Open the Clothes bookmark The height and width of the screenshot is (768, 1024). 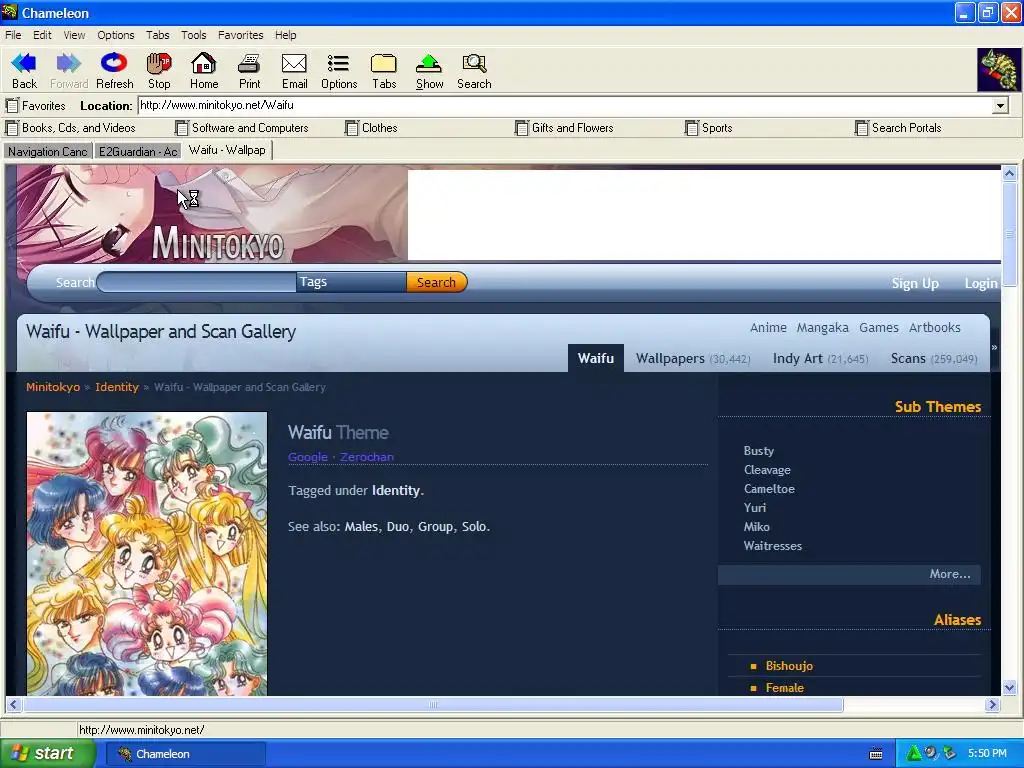click(x=371, y=128)
